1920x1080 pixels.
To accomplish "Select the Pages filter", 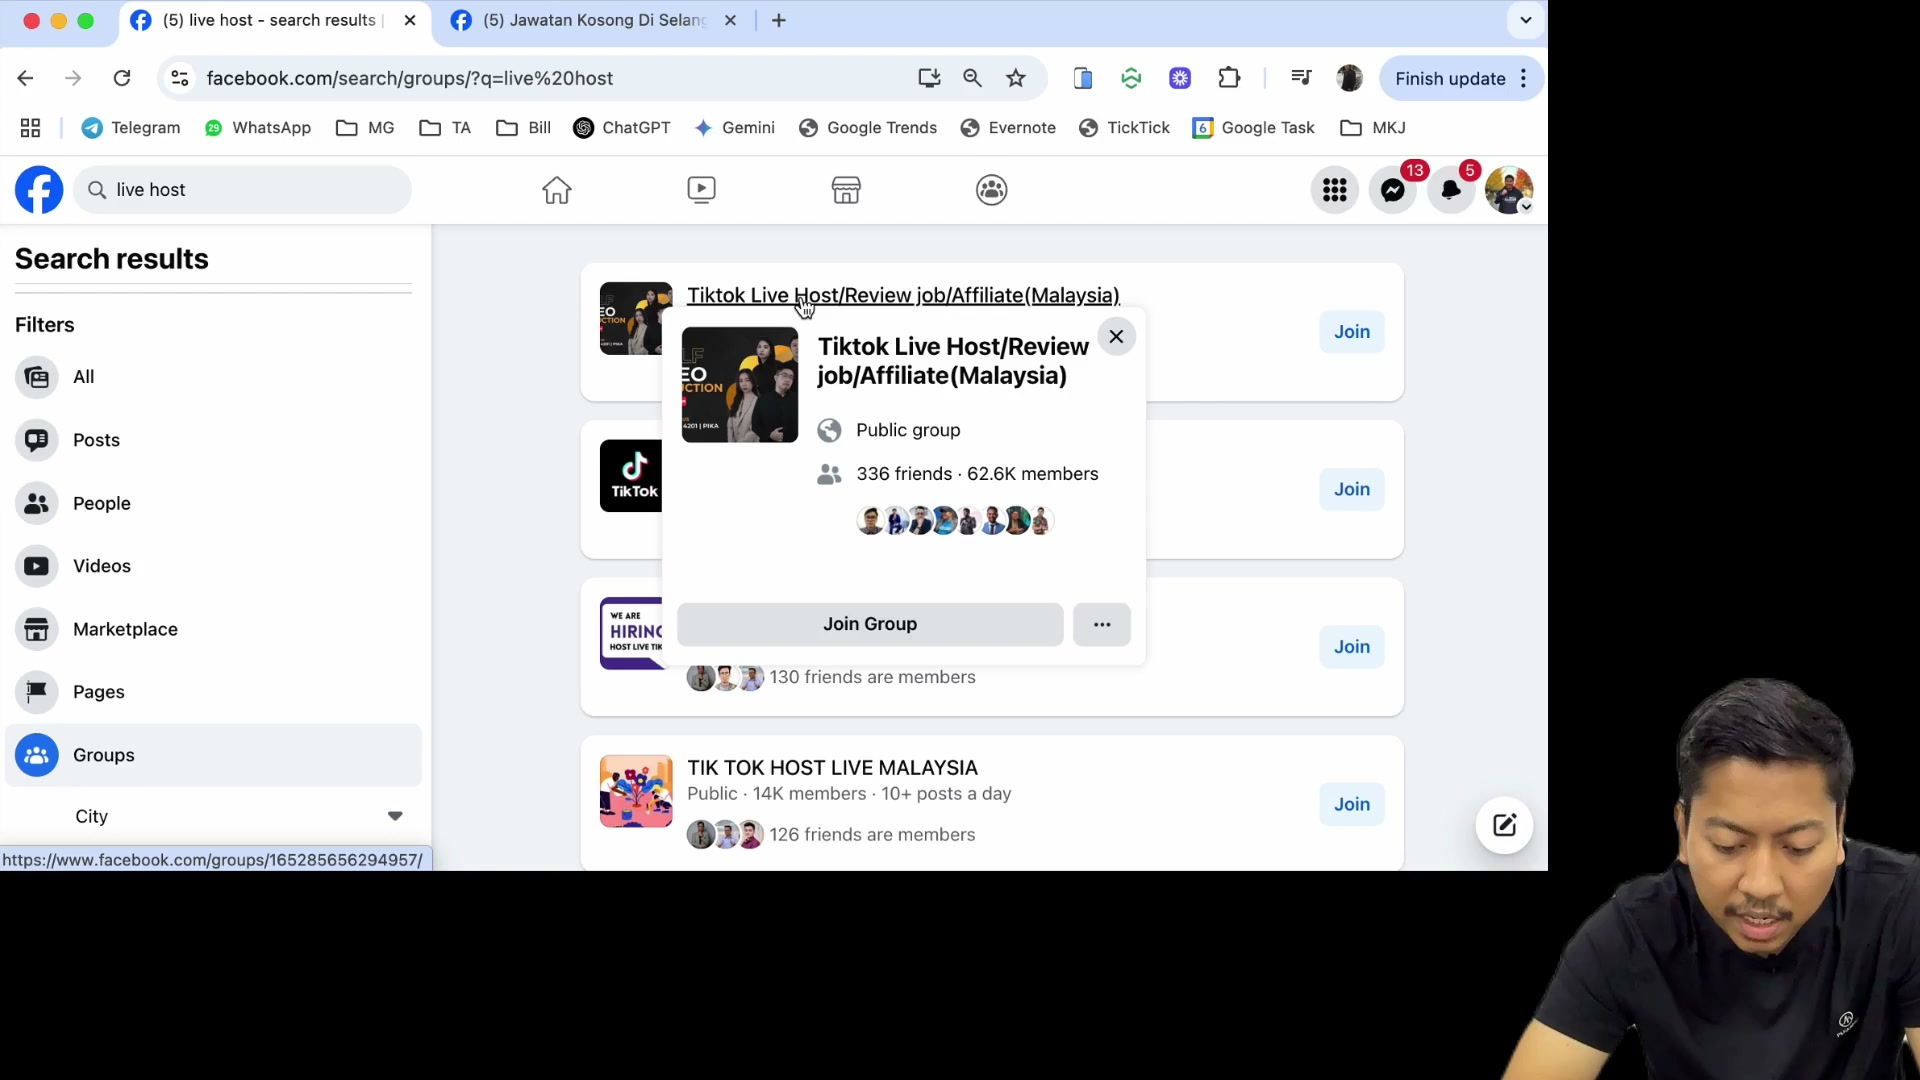I will [x=213, y=692].
